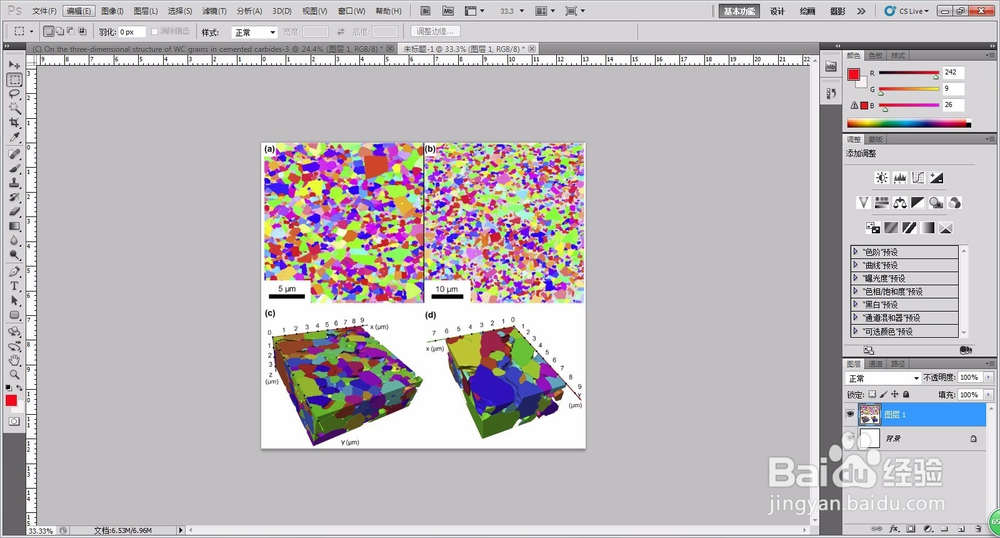Click the color spectrum ramp
Screen dimensions: 1000x538
click(x=908, y=124)
